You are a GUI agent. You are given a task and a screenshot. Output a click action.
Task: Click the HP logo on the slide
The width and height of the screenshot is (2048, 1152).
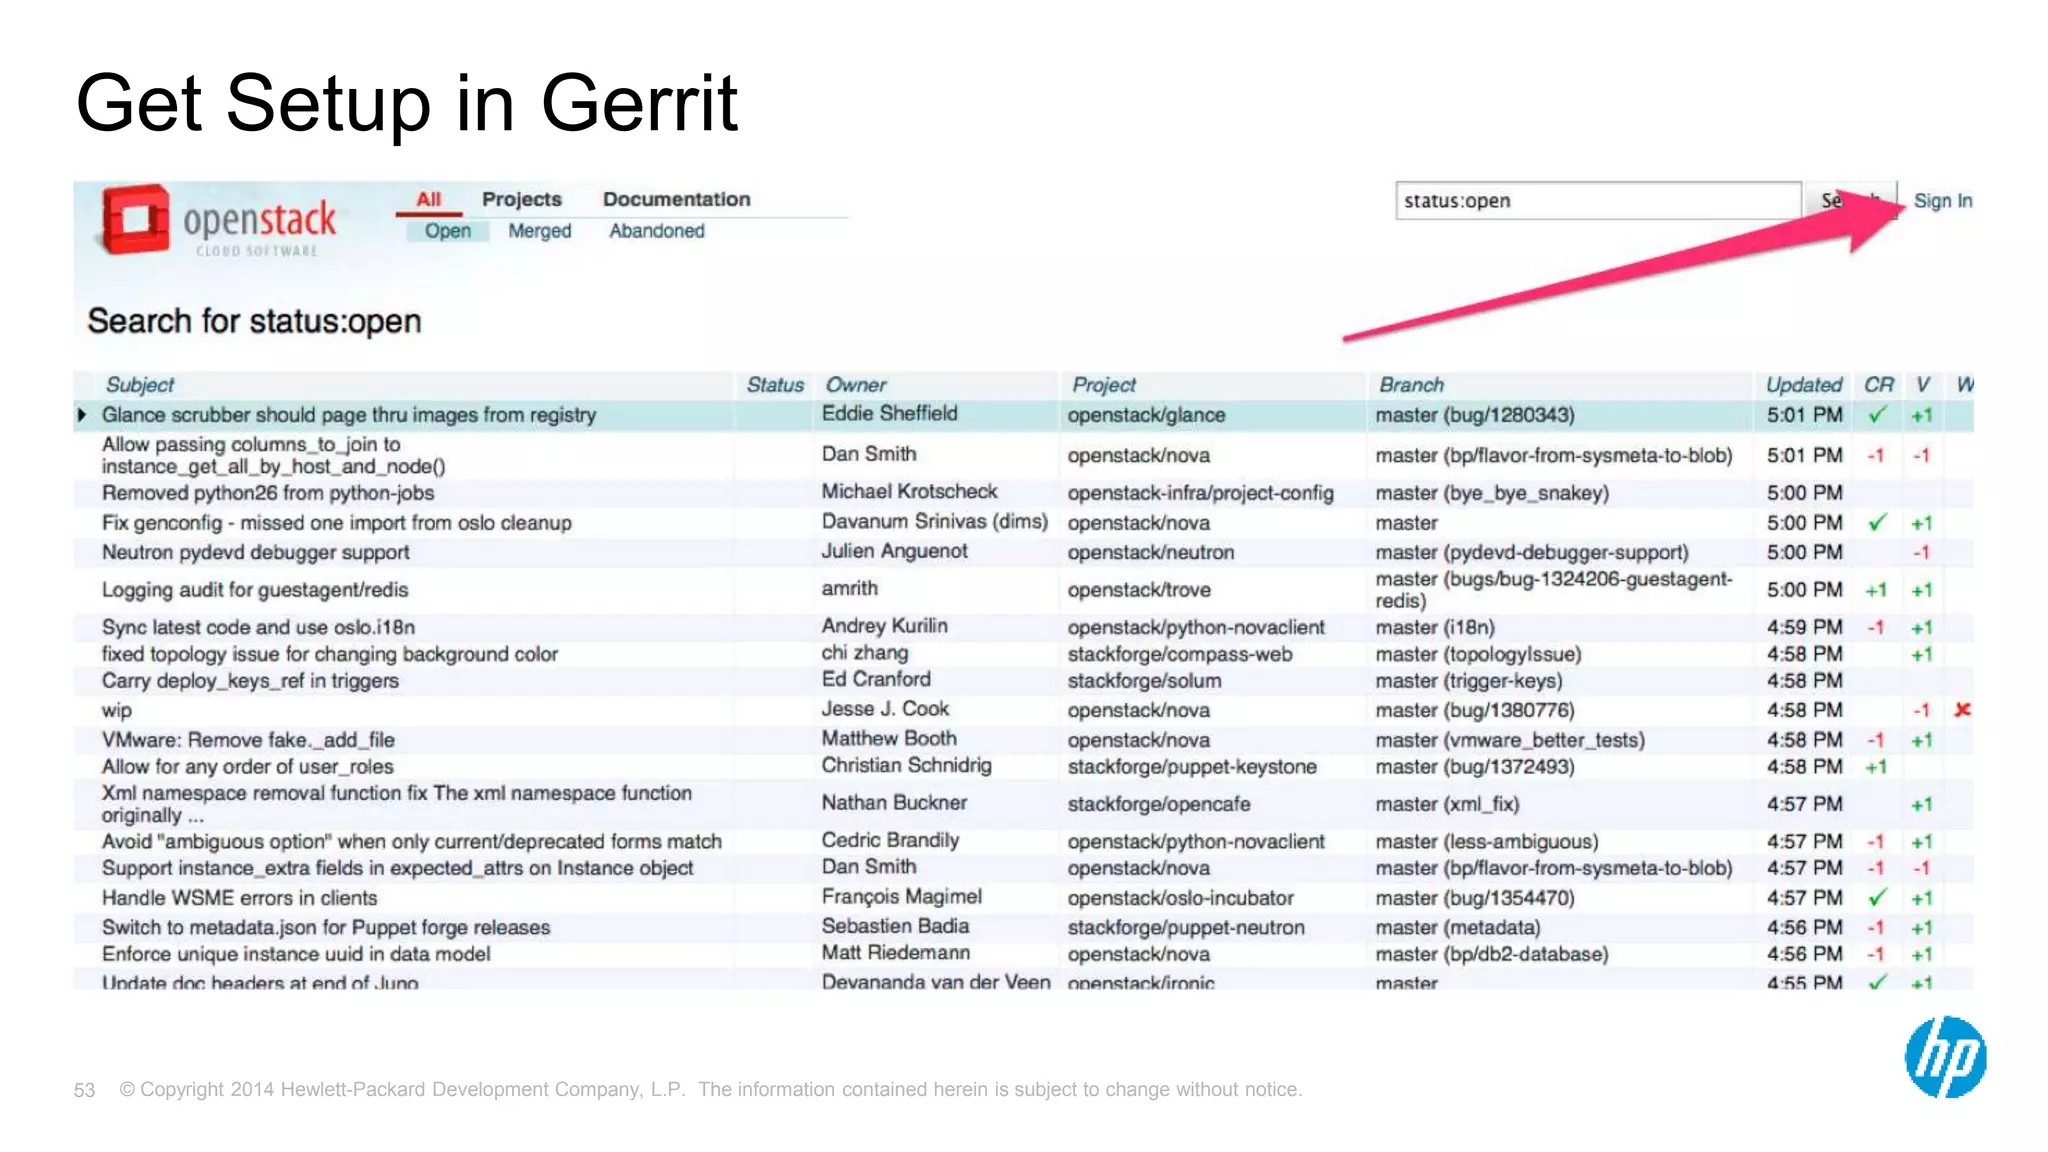(1945, 1057)
